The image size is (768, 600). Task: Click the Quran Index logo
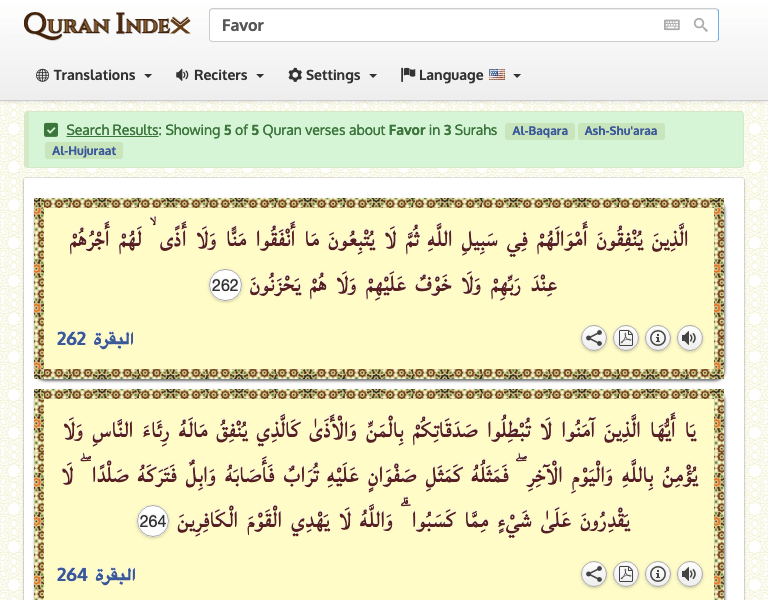pyautogui.click(x=107, y=25)
